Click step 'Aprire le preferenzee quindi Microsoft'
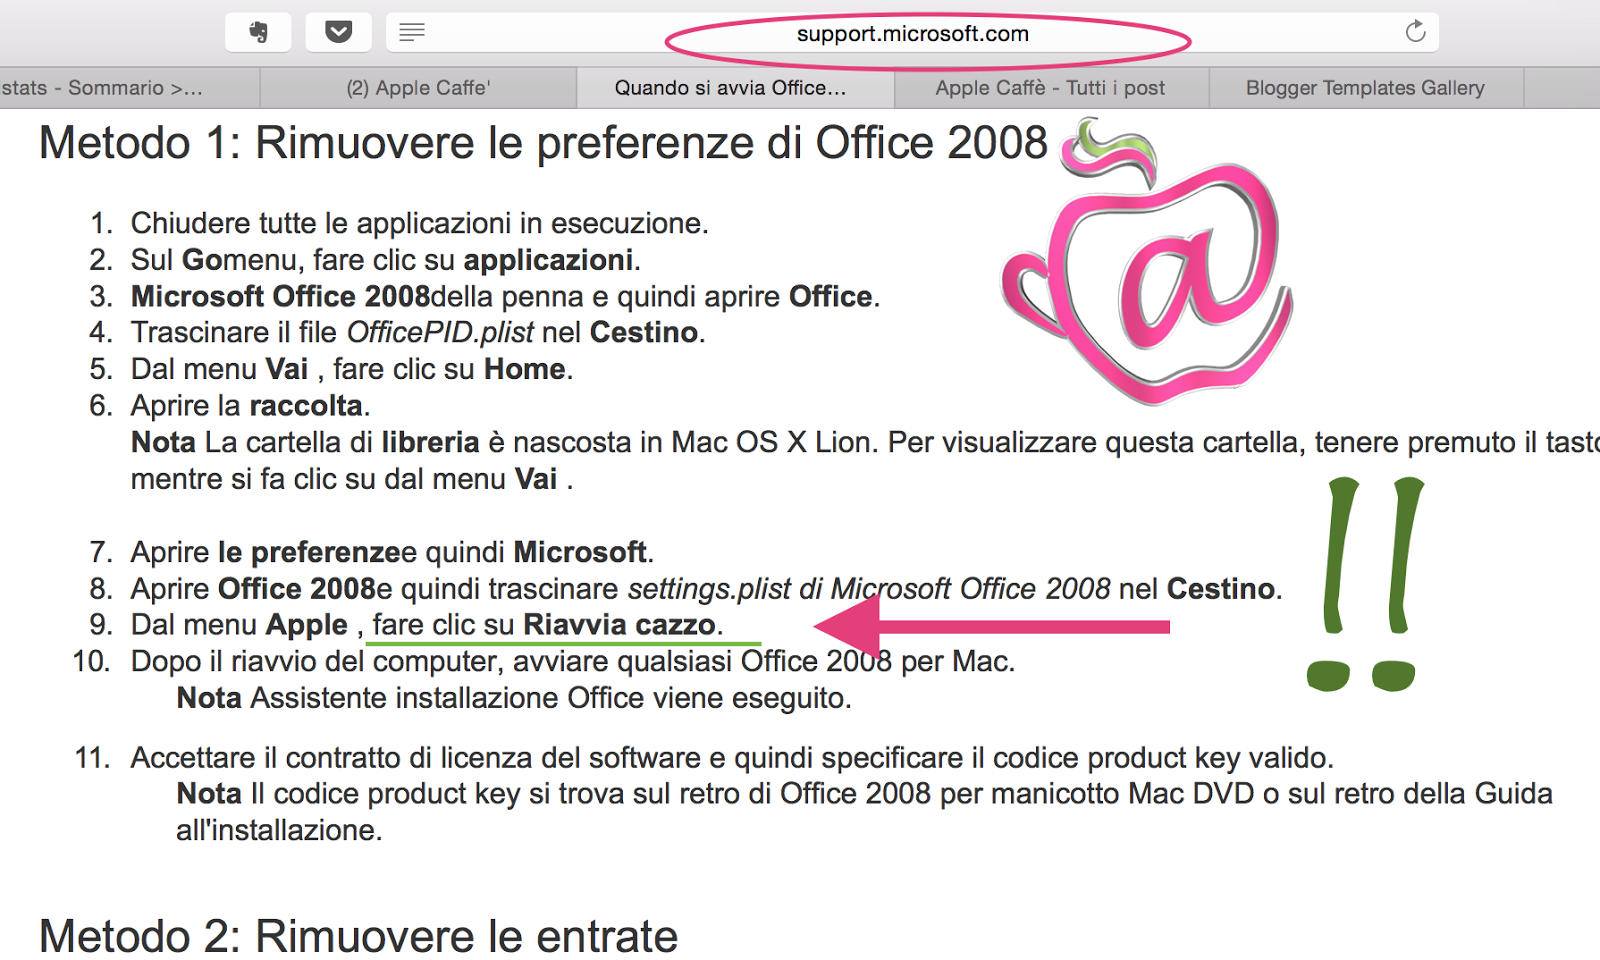 point(392,552)
